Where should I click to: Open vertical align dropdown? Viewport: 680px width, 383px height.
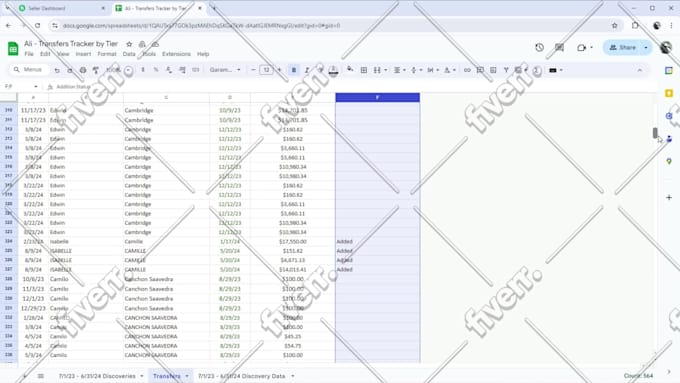click(x=415, y=70)
